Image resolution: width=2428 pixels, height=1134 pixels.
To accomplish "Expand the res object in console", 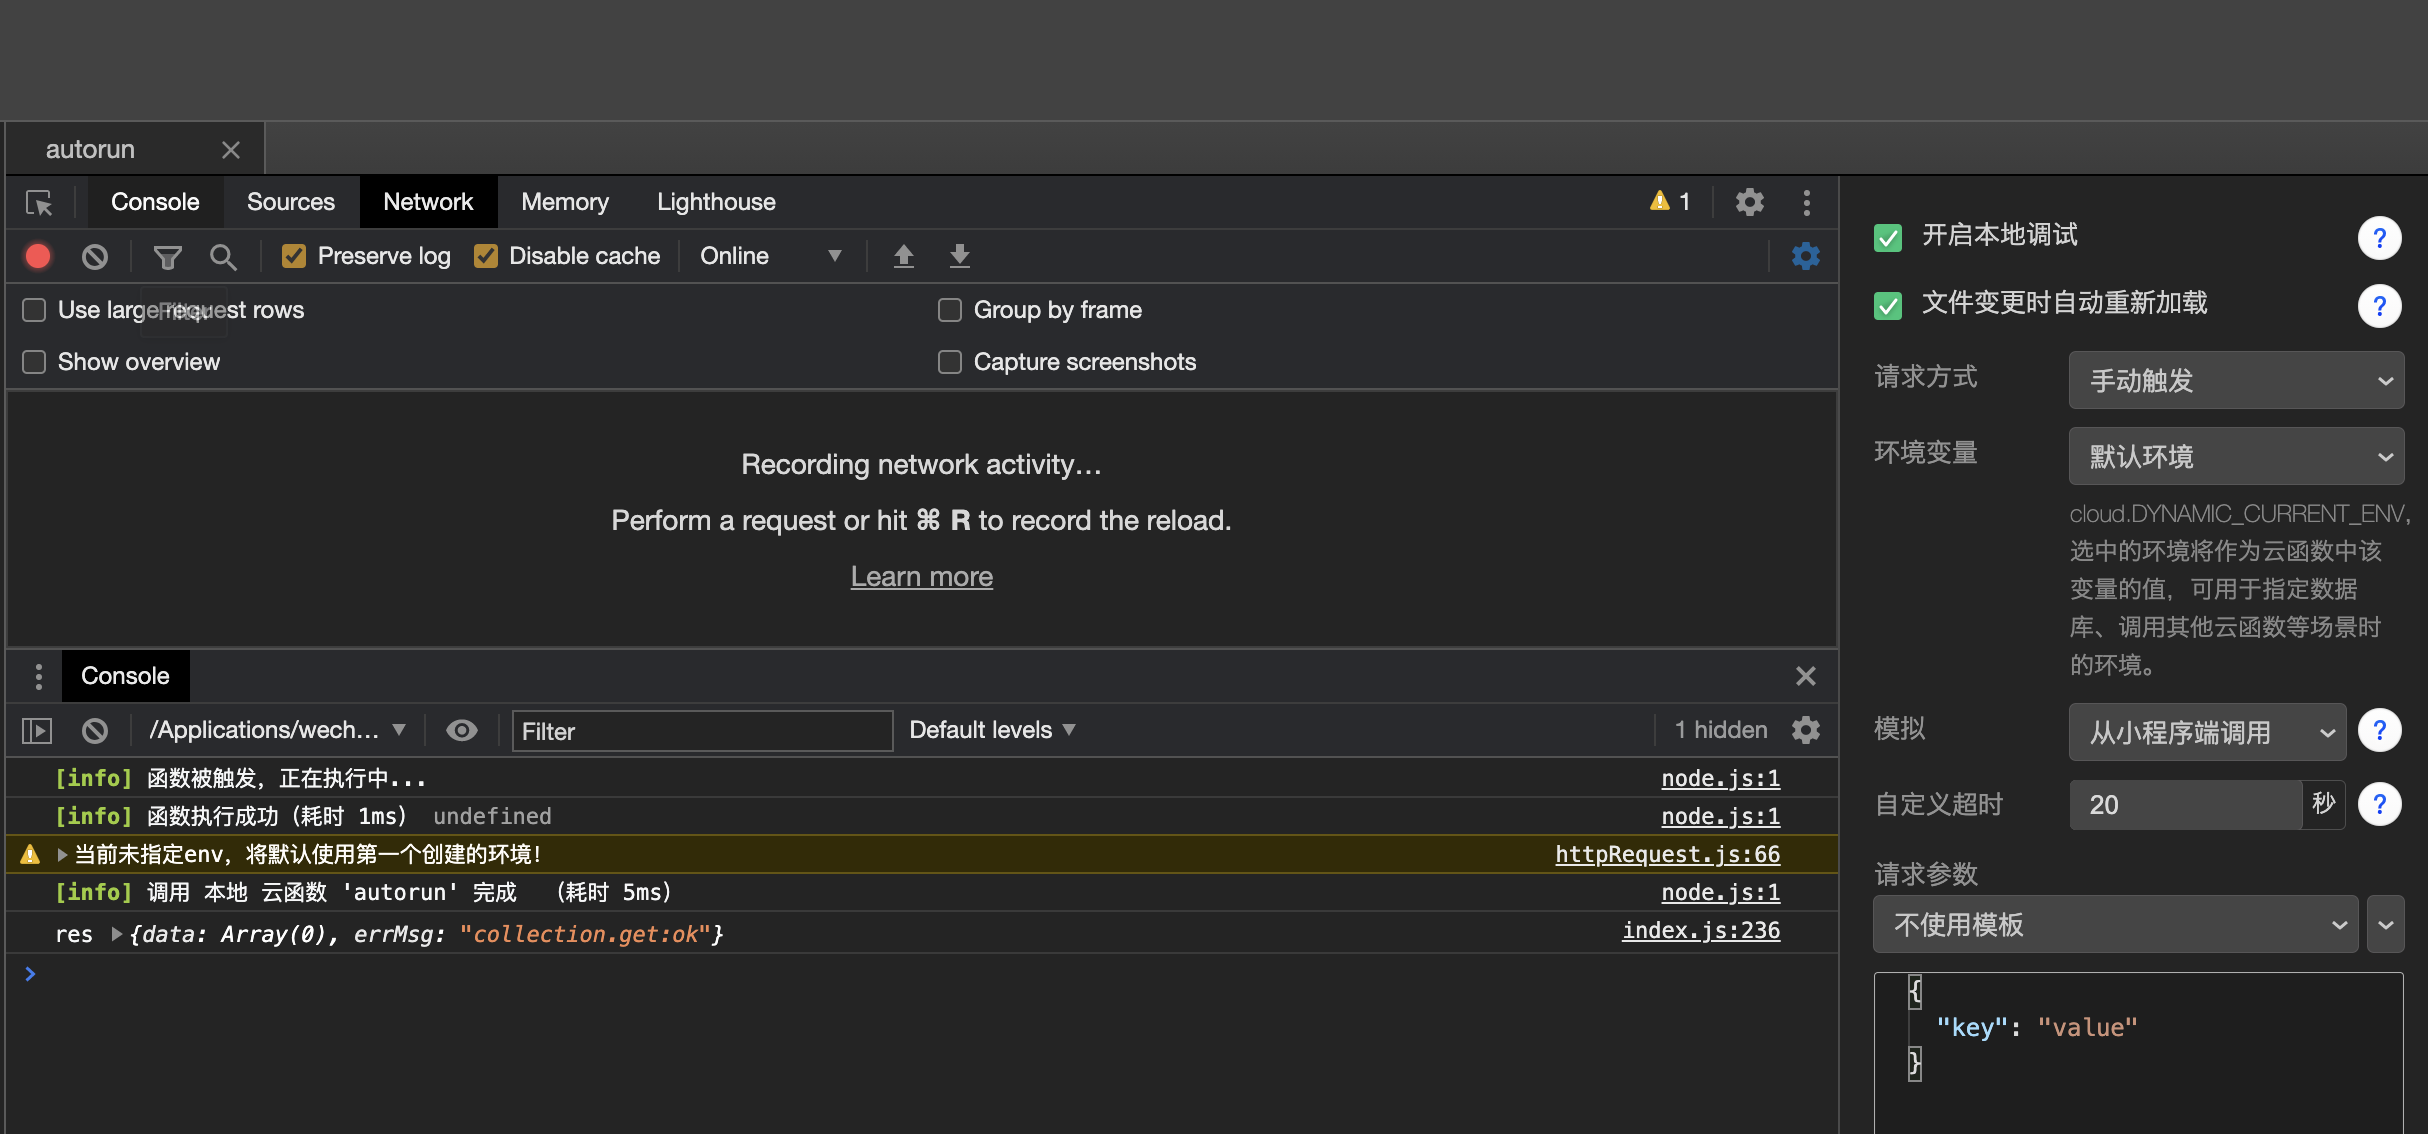I will (117, 934).
